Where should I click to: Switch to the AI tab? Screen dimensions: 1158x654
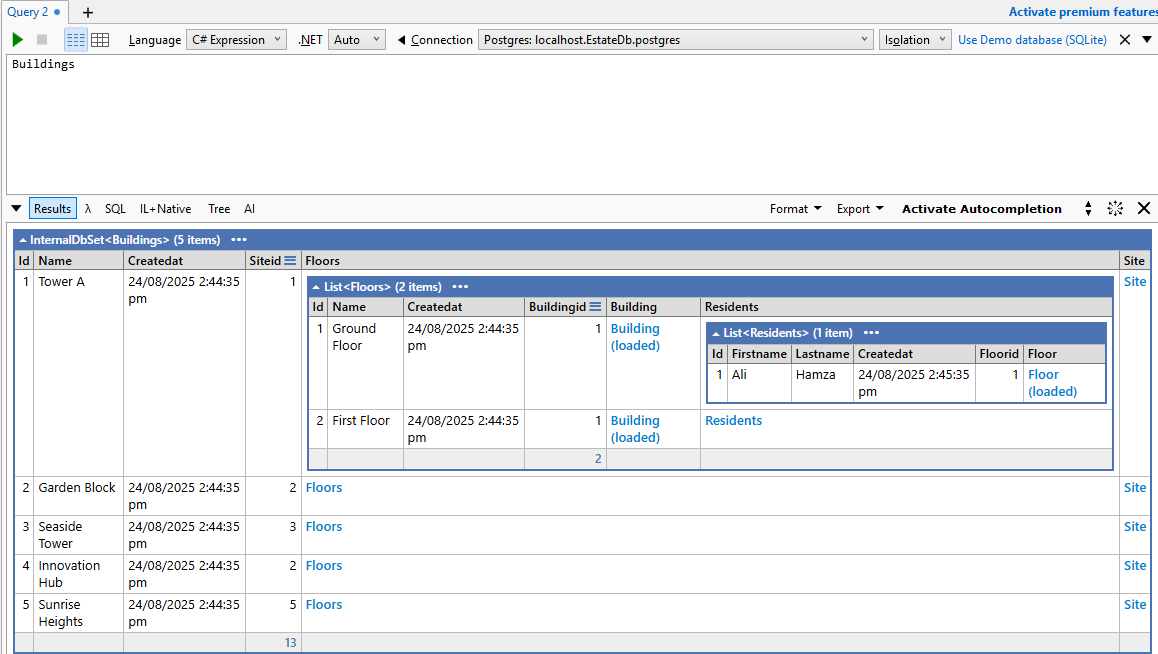[250, 209]
